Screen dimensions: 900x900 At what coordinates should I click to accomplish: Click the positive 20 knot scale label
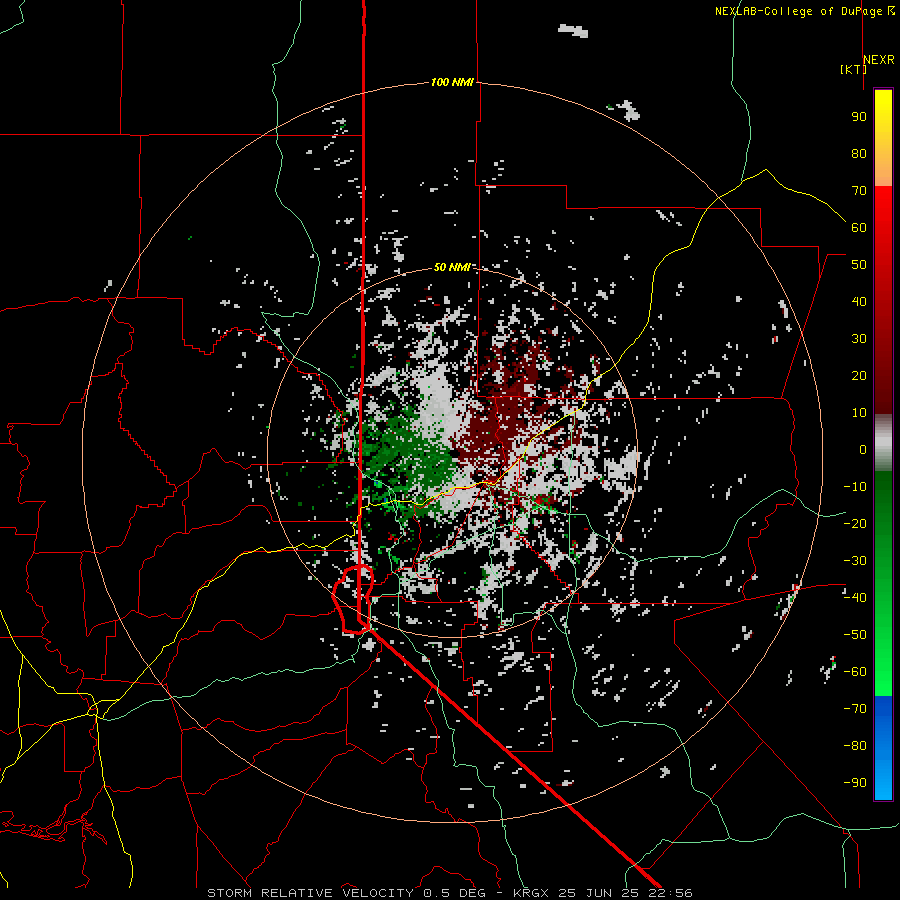click(x=859, y=375)
